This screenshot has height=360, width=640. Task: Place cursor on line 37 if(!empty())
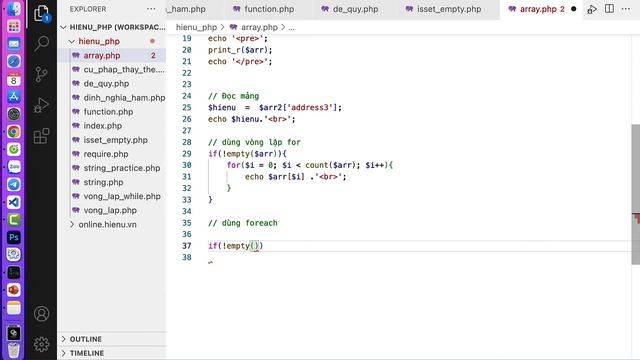click(236, 246)
